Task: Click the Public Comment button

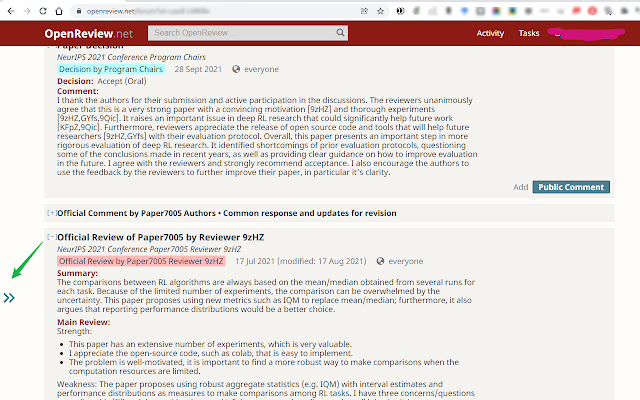Action: click(571, 187)
